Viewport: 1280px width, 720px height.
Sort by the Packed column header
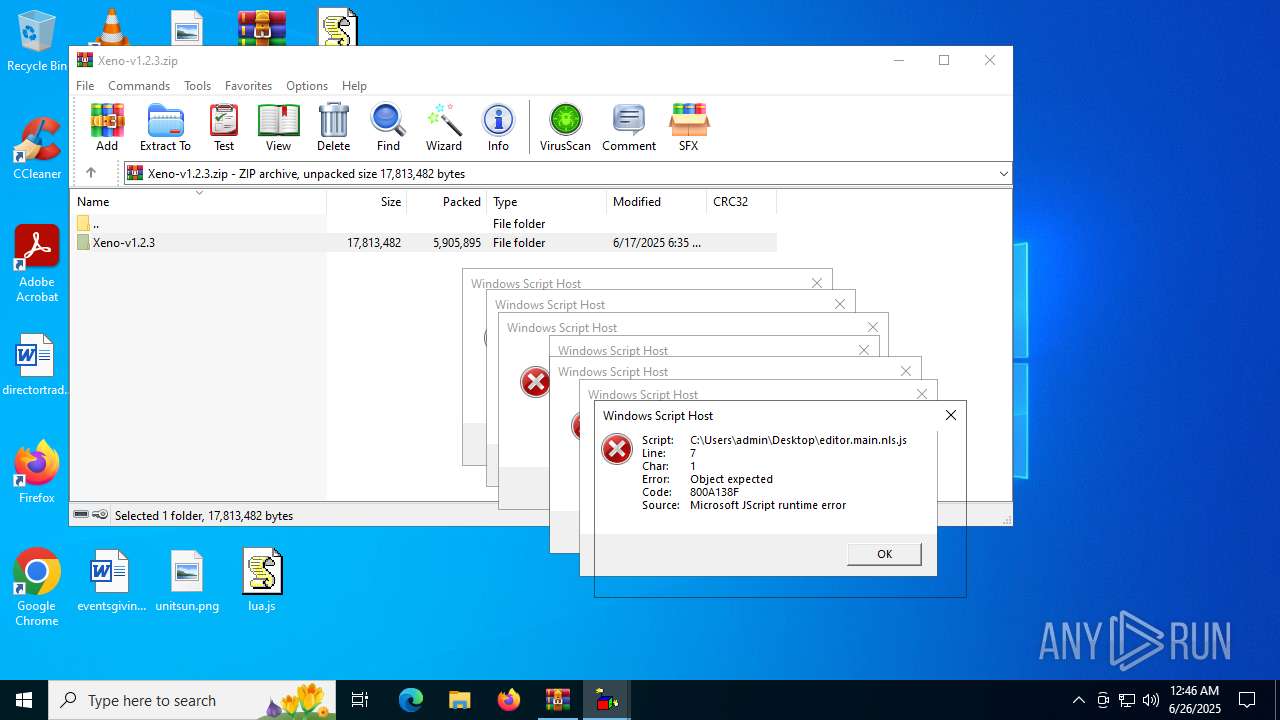pos(447,202)
